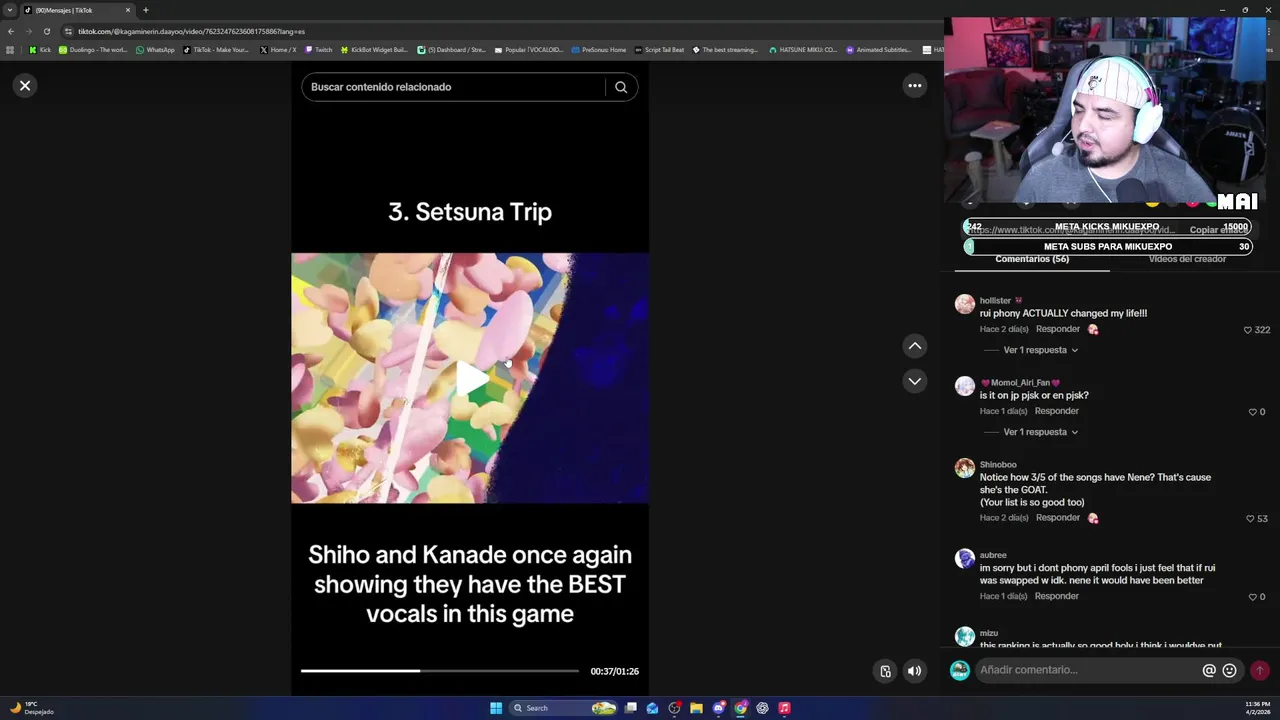
Task: Reload the page with refresh icon
Action: [x=46, y=31]
